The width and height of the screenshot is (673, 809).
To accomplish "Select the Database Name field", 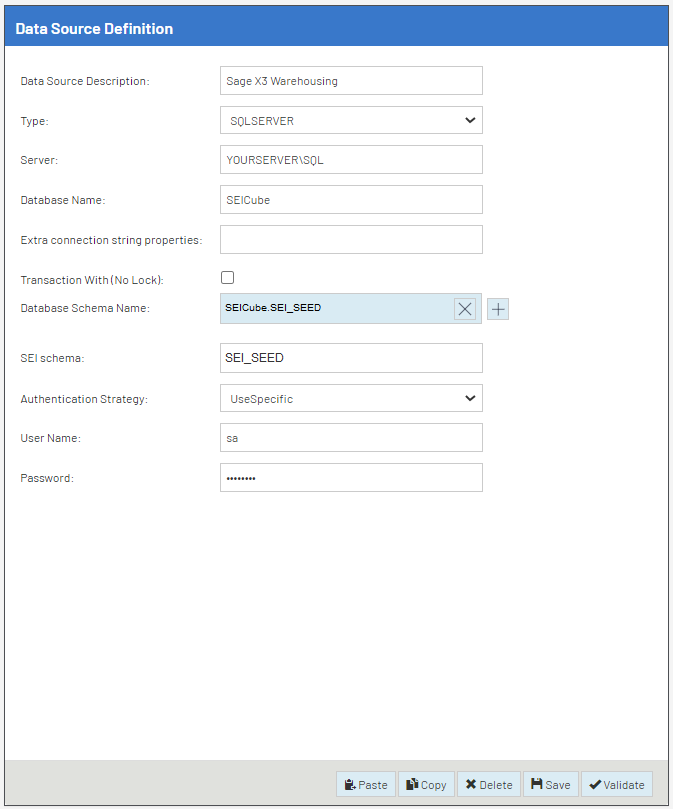I will point(351,200).
